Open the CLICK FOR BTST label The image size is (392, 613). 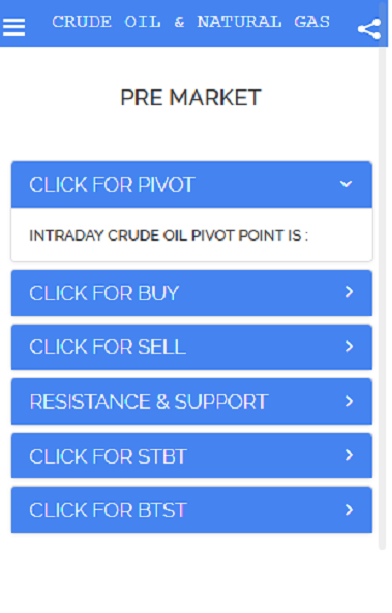tap(108, 510)
